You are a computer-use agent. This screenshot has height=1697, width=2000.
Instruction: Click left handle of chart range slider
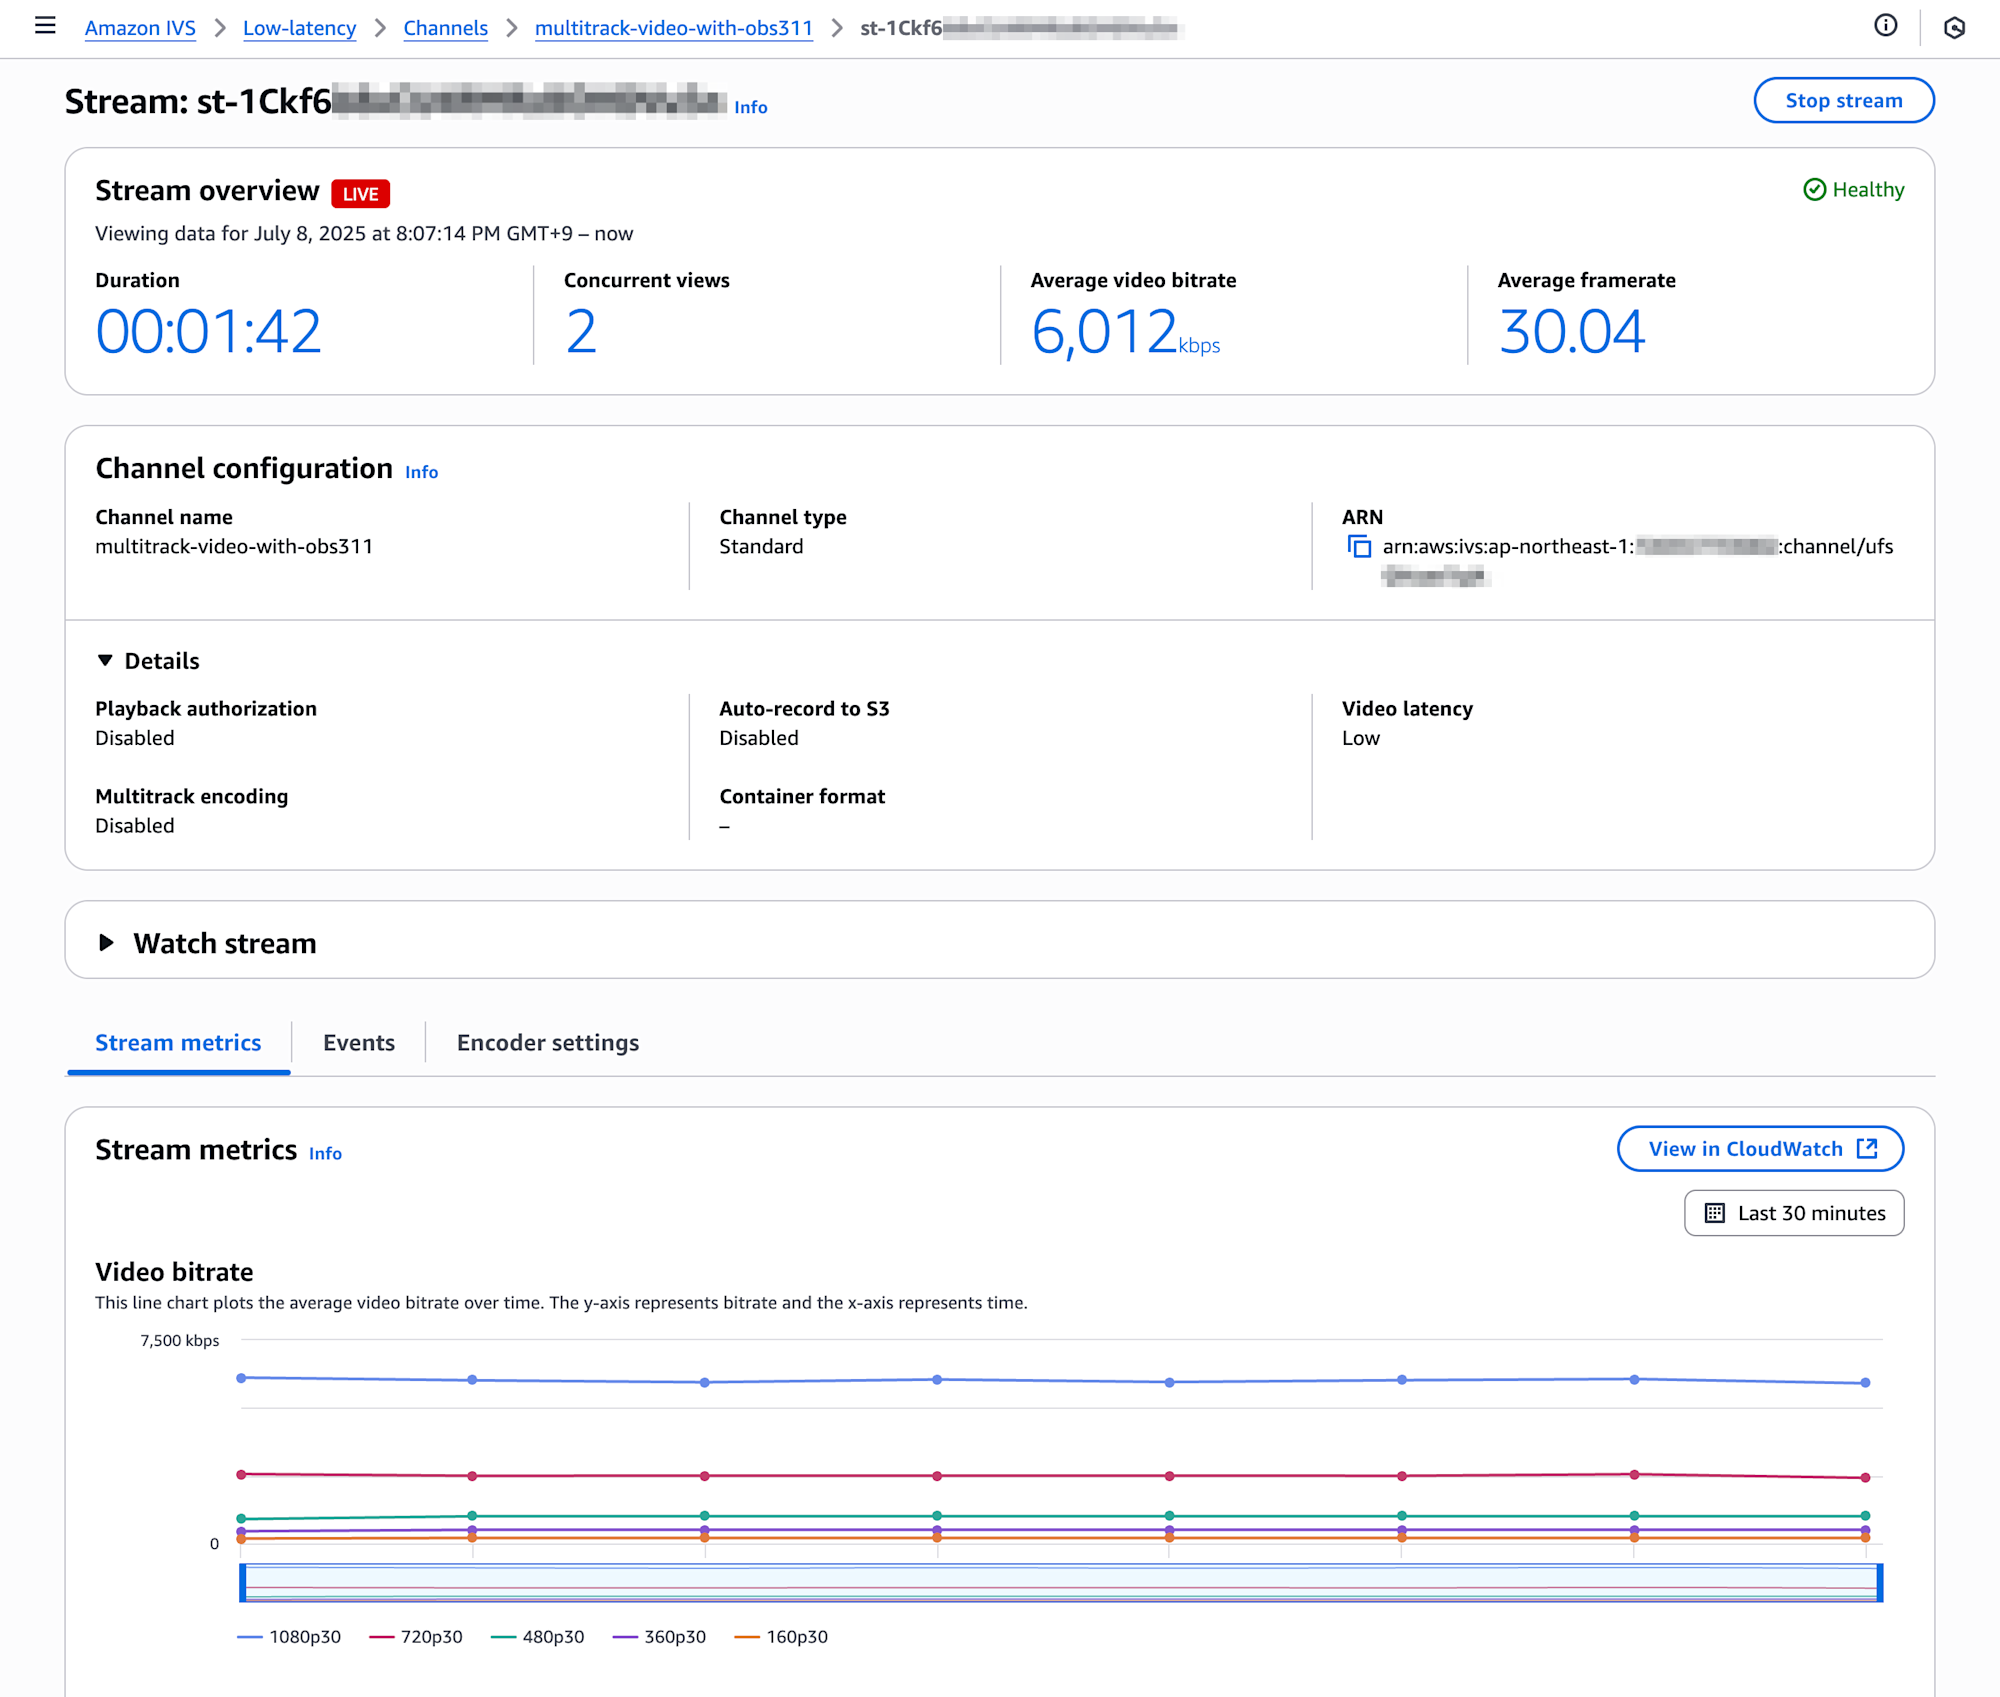point(242,1583)
